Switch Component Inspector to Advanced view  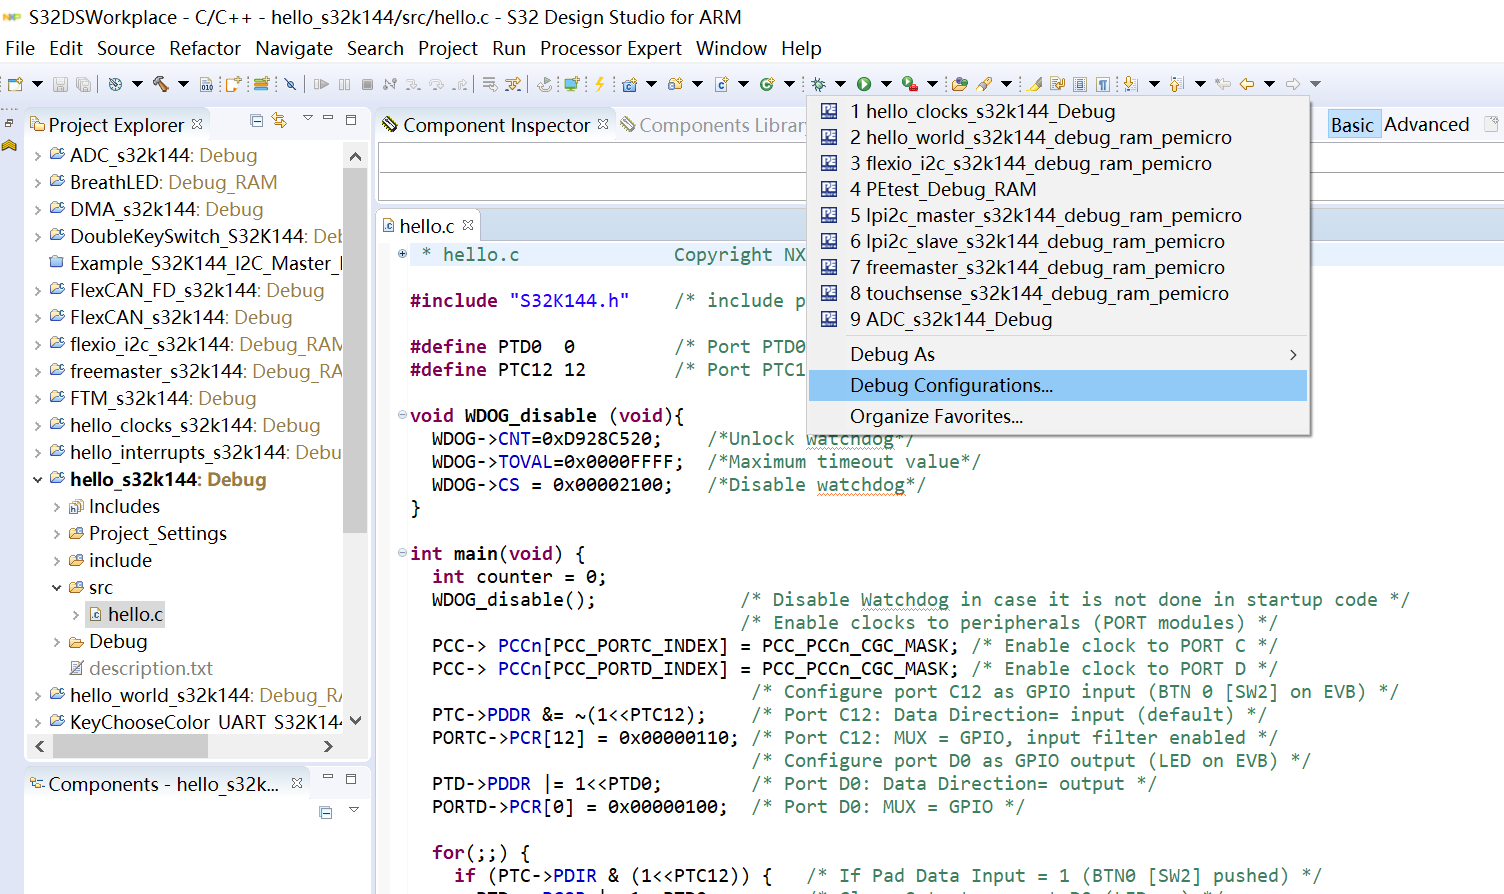pyautogui.click(x=1426, y=125)
